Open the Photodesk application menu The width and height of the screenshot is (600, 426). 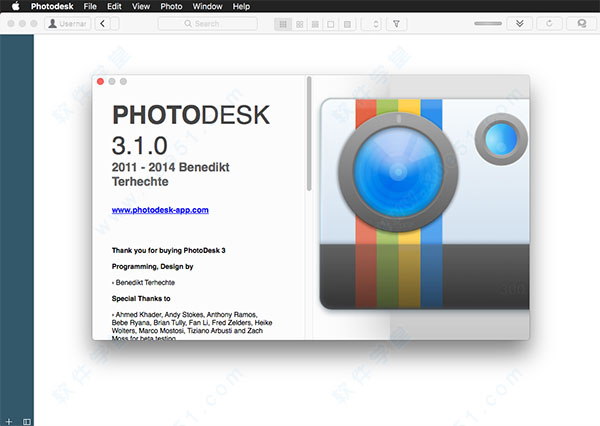pyautogui.click(x=52, y=7)
